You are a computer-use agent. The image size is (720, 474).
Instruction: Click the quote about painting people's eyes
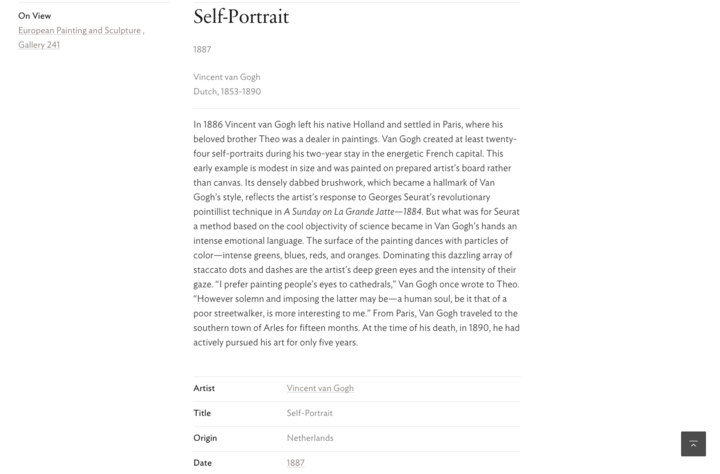click(304, 284)
